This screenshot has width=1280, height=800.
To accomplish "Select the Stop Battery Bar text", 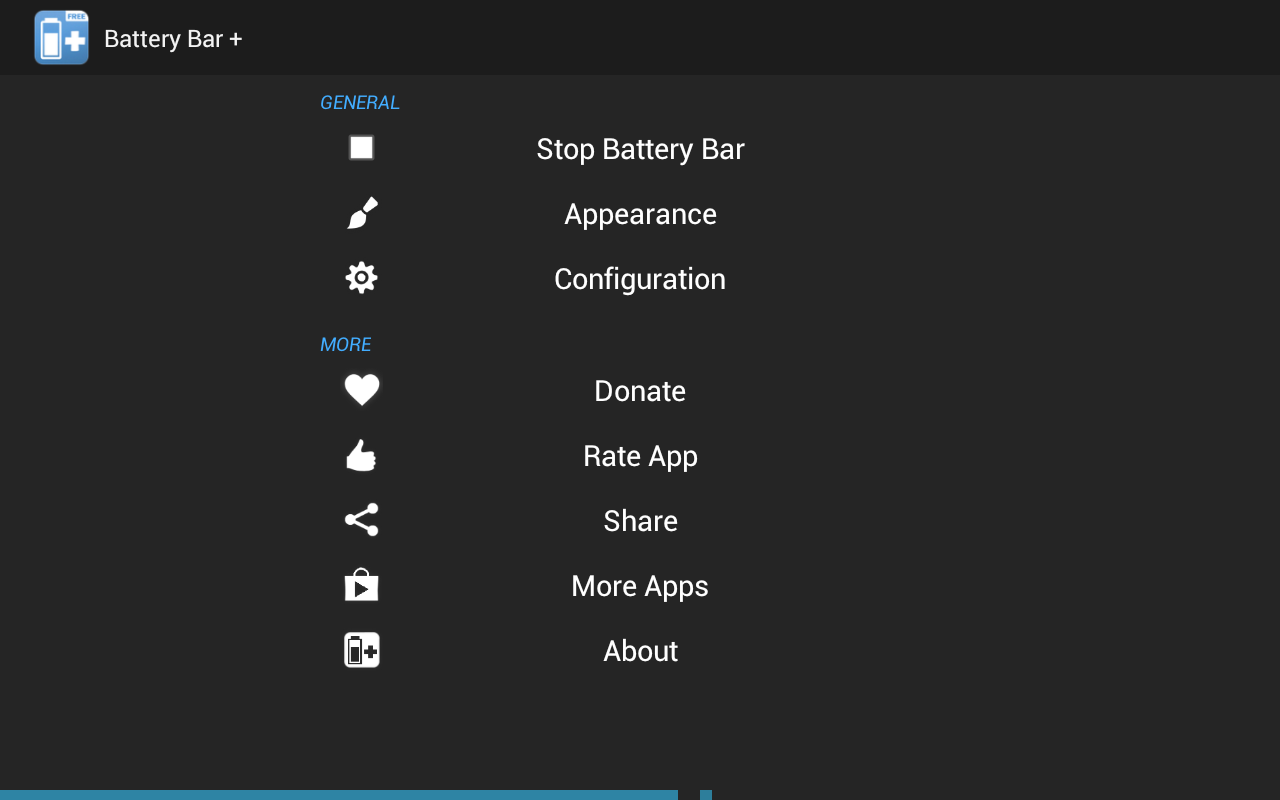I will 640,149.
